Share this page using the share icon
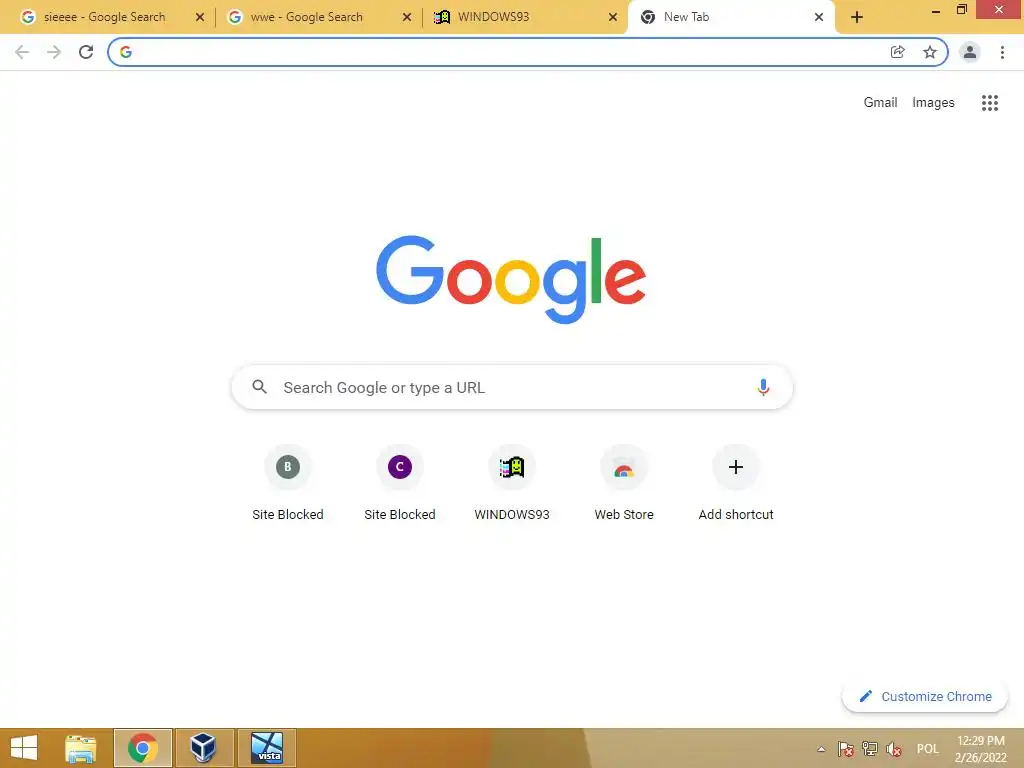The height and width of the screenshot is (768, 1024). [897, 52]
